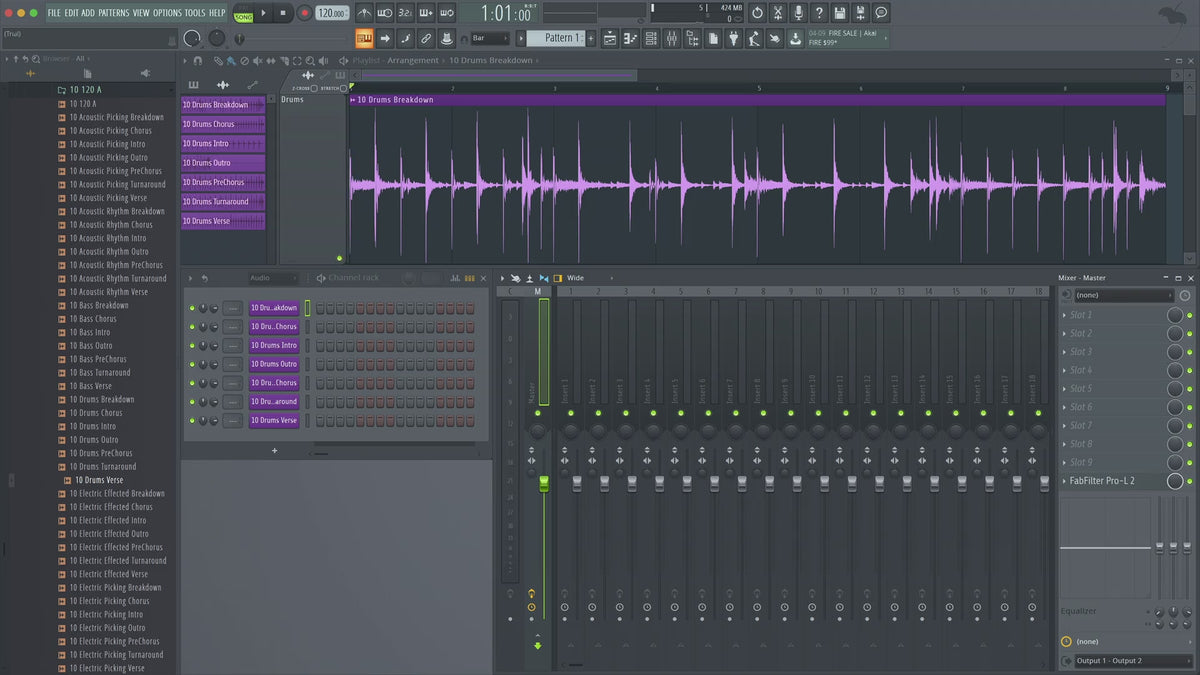Click the Master track volume fader
The image size is (1200, 675).
(544, 483)
